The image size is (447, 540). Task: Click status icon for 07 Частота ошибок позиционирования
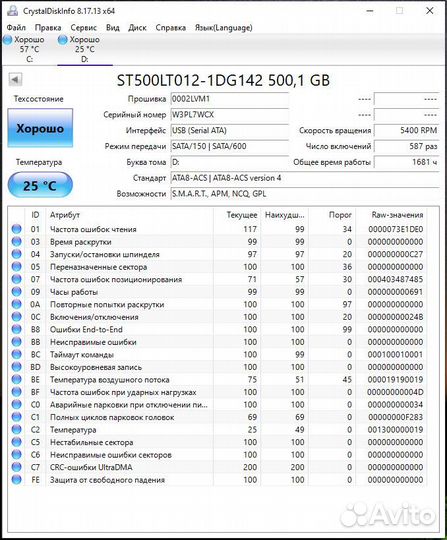point(16,279)
